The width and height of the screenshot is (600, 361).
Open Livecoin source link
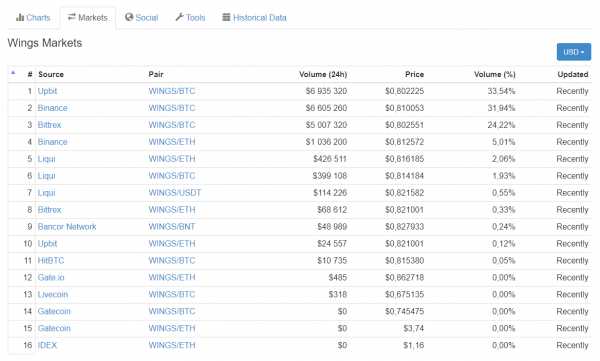53,294
